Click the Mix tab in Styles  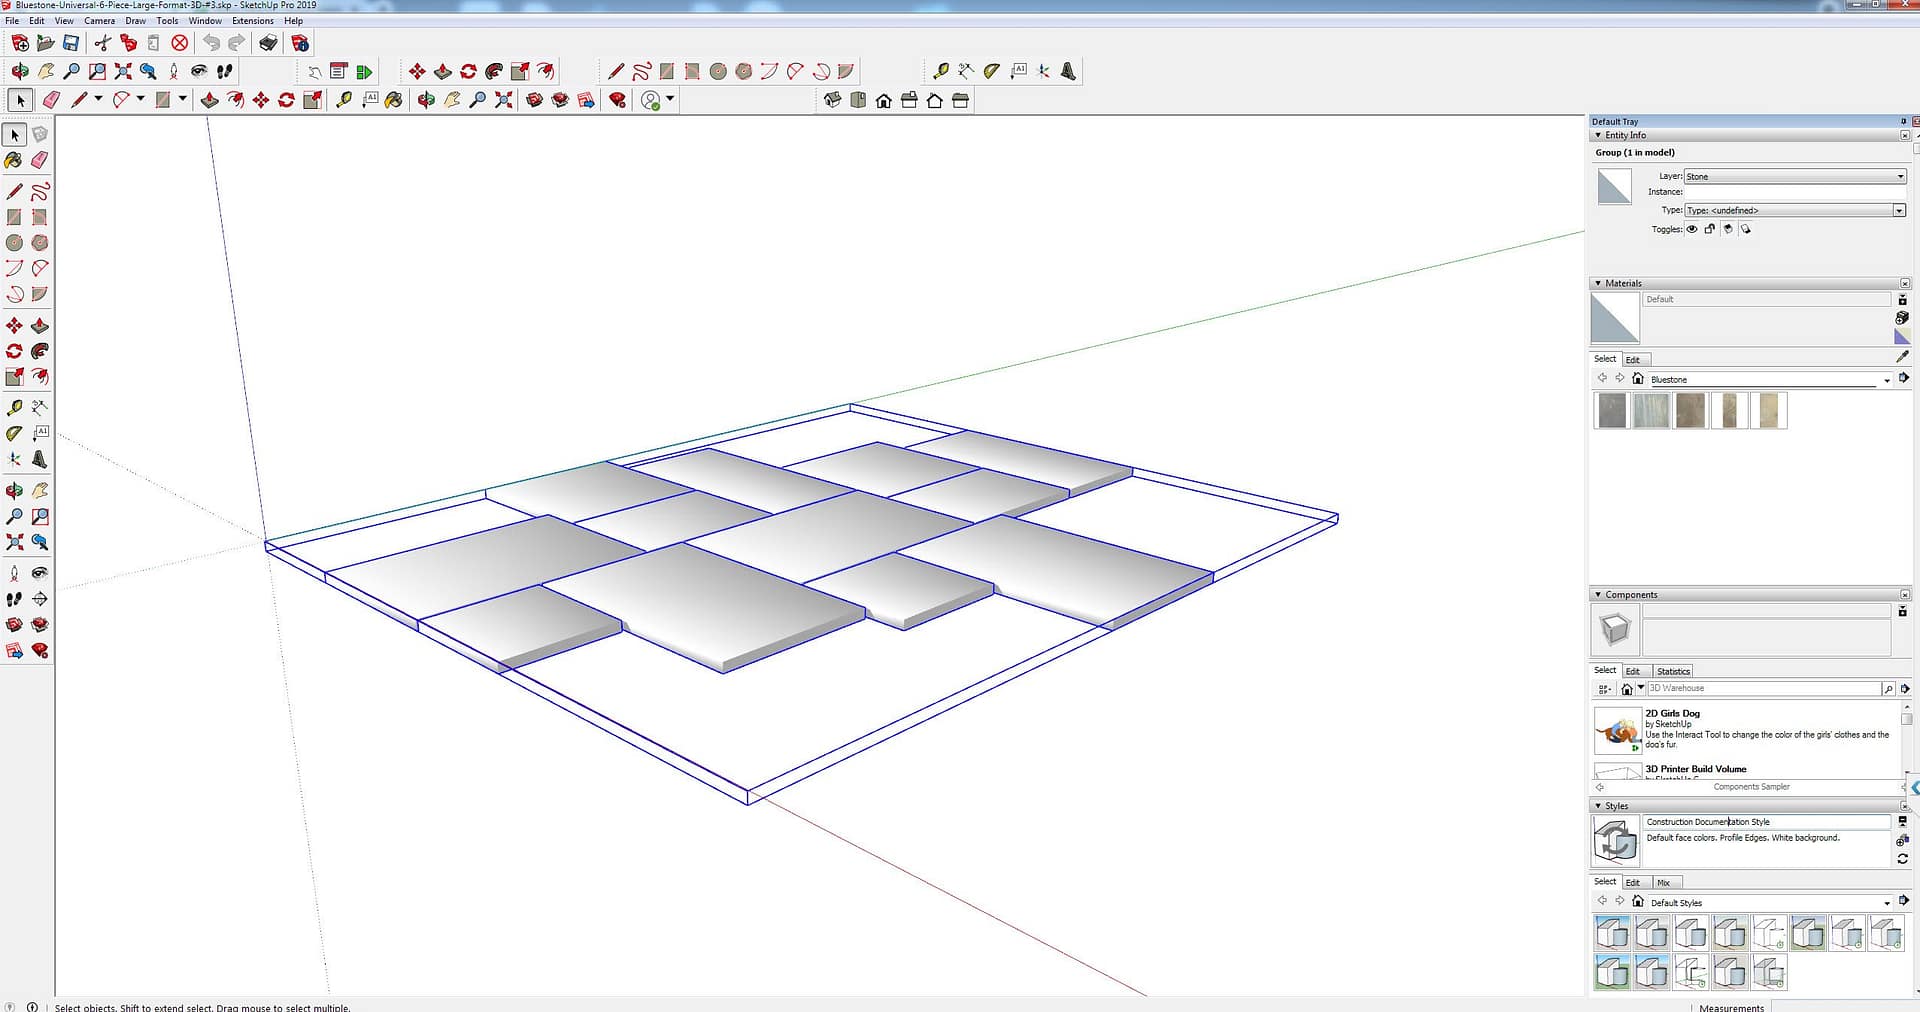[1664, 882]
